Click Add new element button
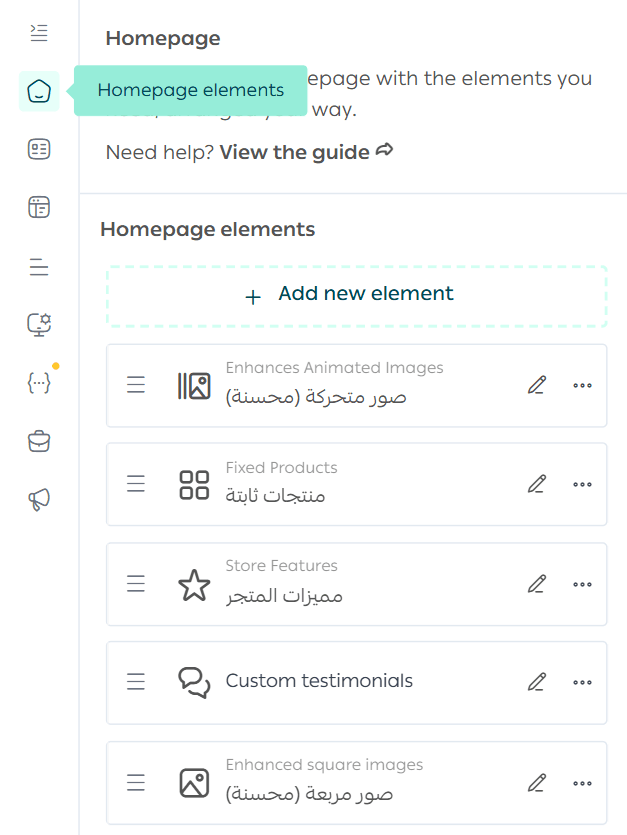 [x=356, y=295]
